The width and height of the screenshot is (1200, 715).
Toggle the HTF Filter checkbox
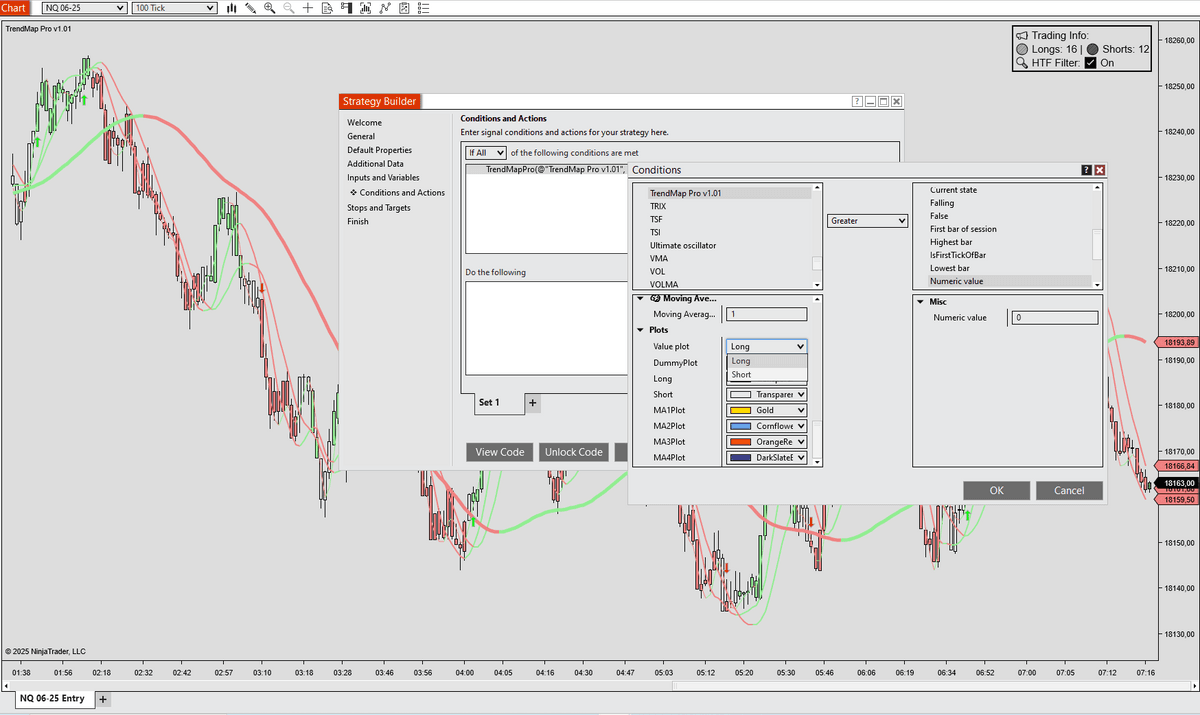pyautogui.click(x=1091, y=63)
